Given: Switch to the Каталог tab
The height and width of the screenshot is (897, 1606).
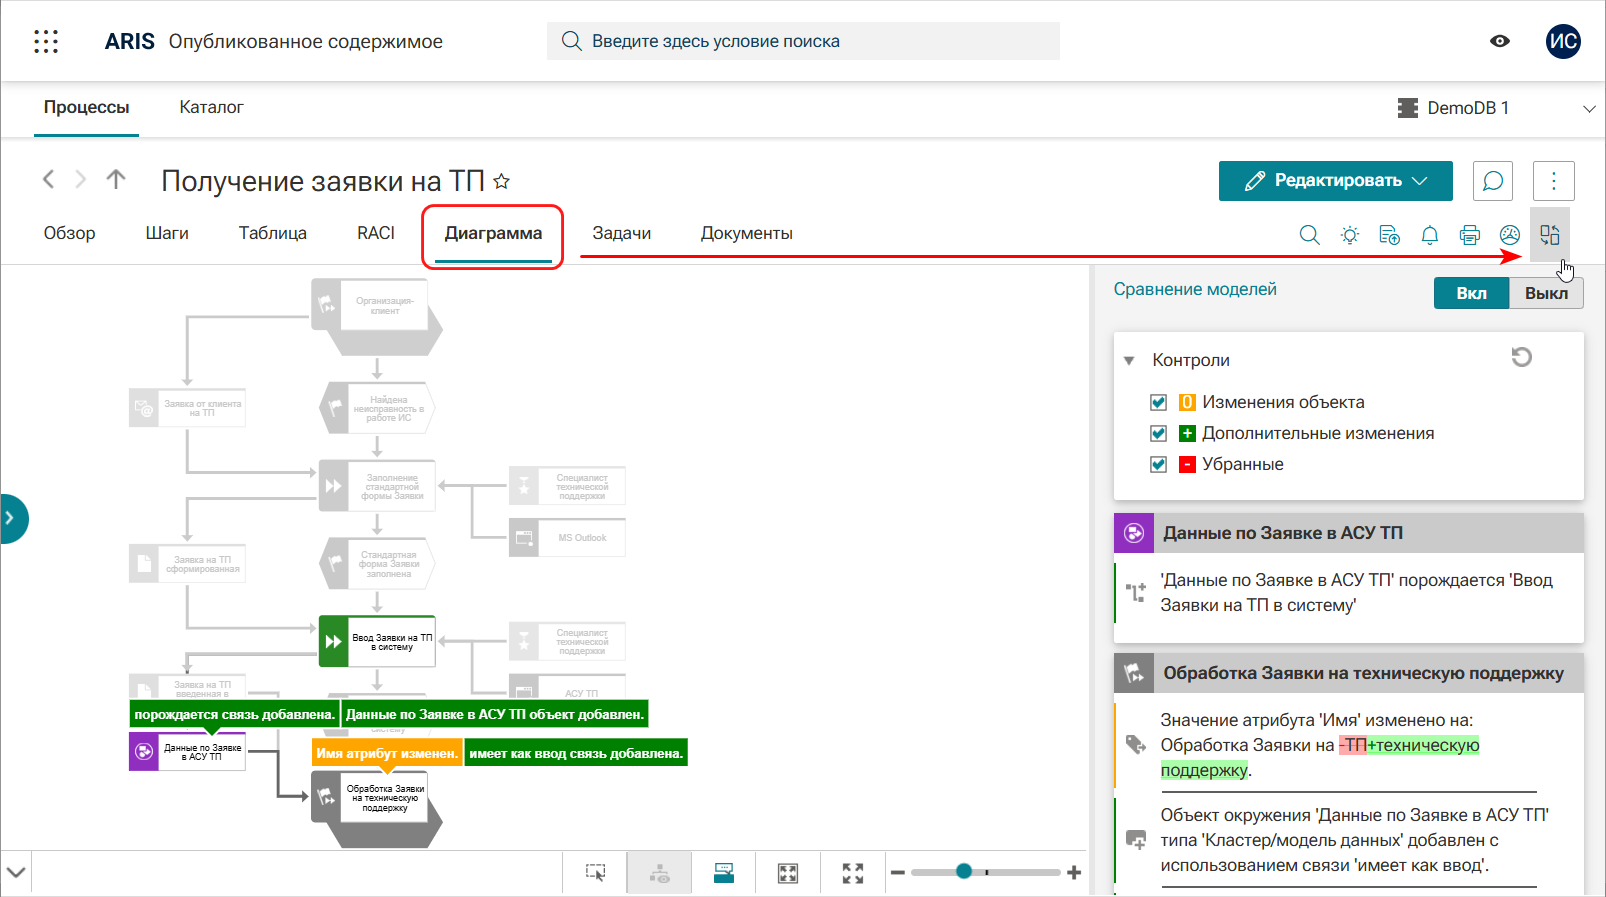Looking at the screenshot, I should click(211, 107).
